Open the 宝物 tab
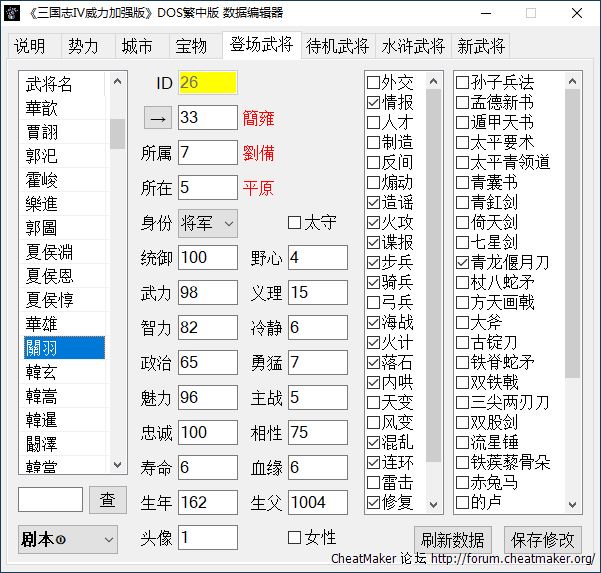Viewport: 601px width, 573px height. click(191, 47)
